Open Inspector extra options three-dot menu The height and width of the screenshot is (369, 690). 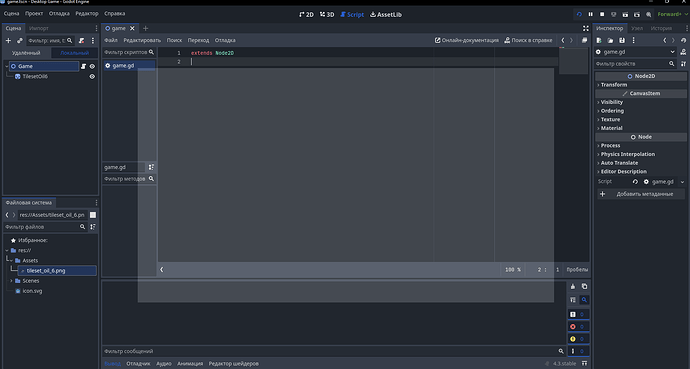point(633,40)
